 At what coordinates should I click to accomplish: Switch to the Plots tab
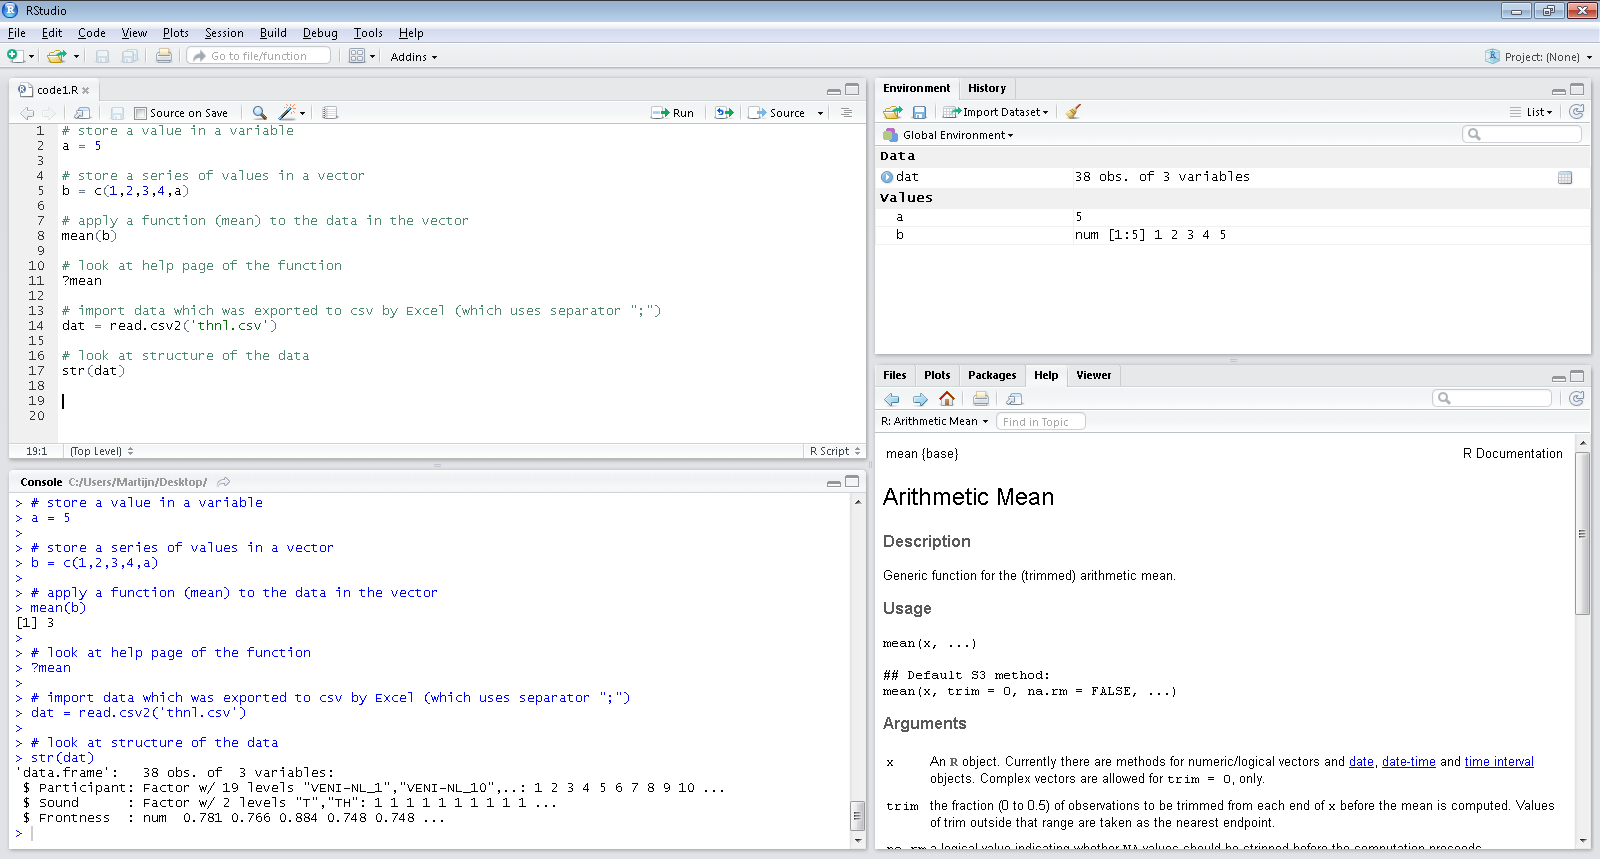tap(937, 375)
